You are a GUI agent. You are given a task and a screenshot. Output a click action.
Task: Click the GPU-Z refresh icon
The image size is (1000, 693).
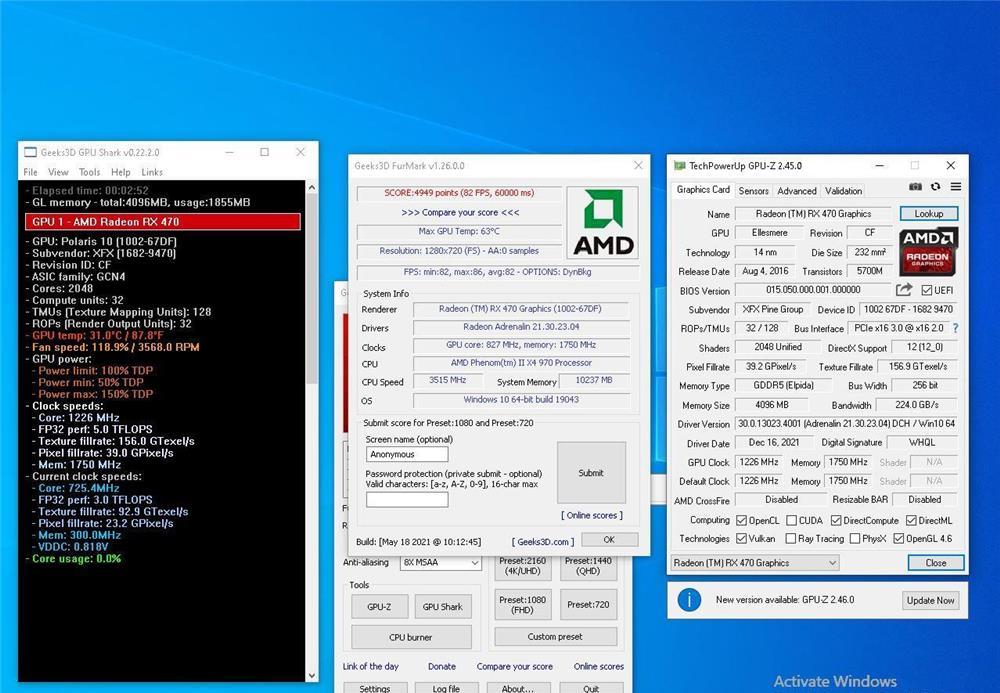point(935,187)
